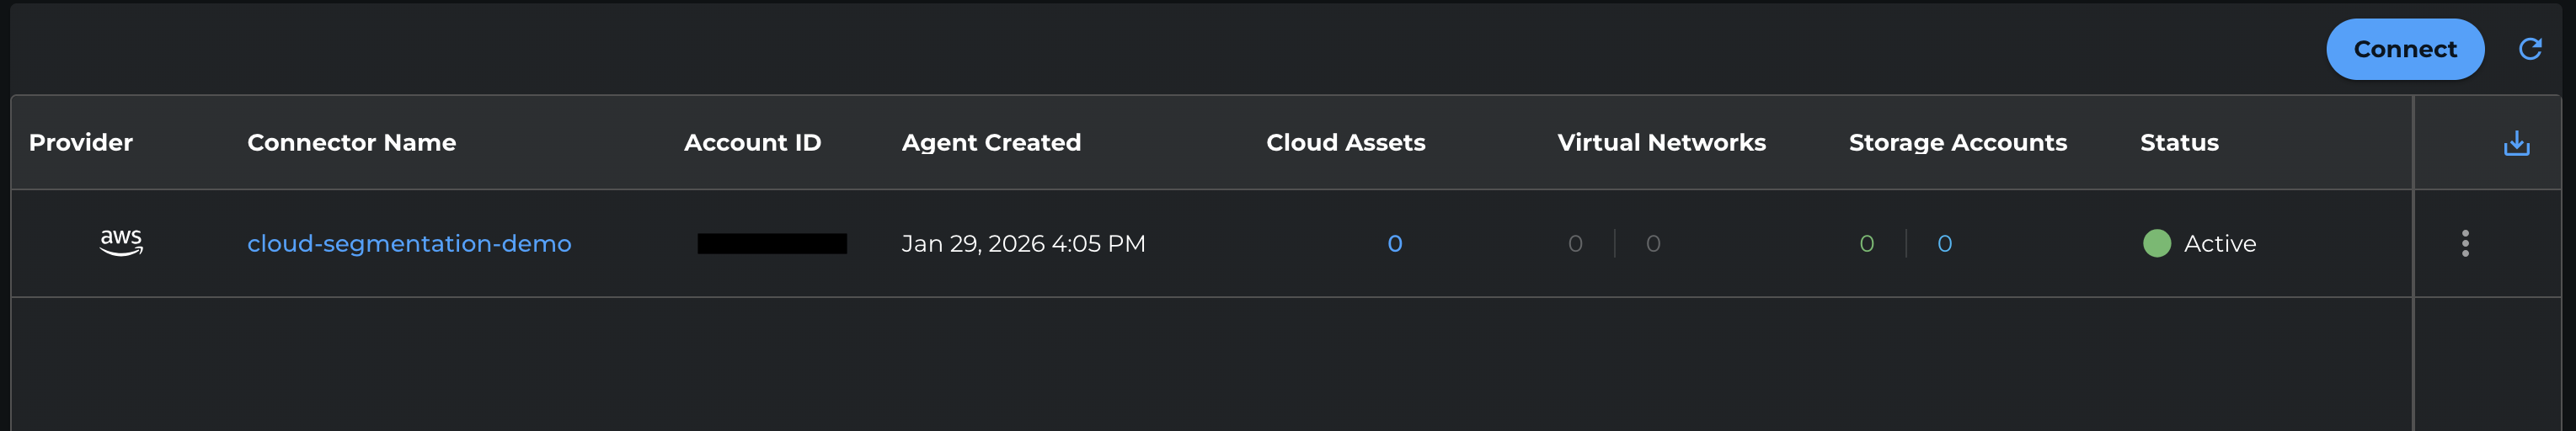Open the Cloud Assets count link
The height and width of the screenshot is (431, 2576).
coord(1394,243)
